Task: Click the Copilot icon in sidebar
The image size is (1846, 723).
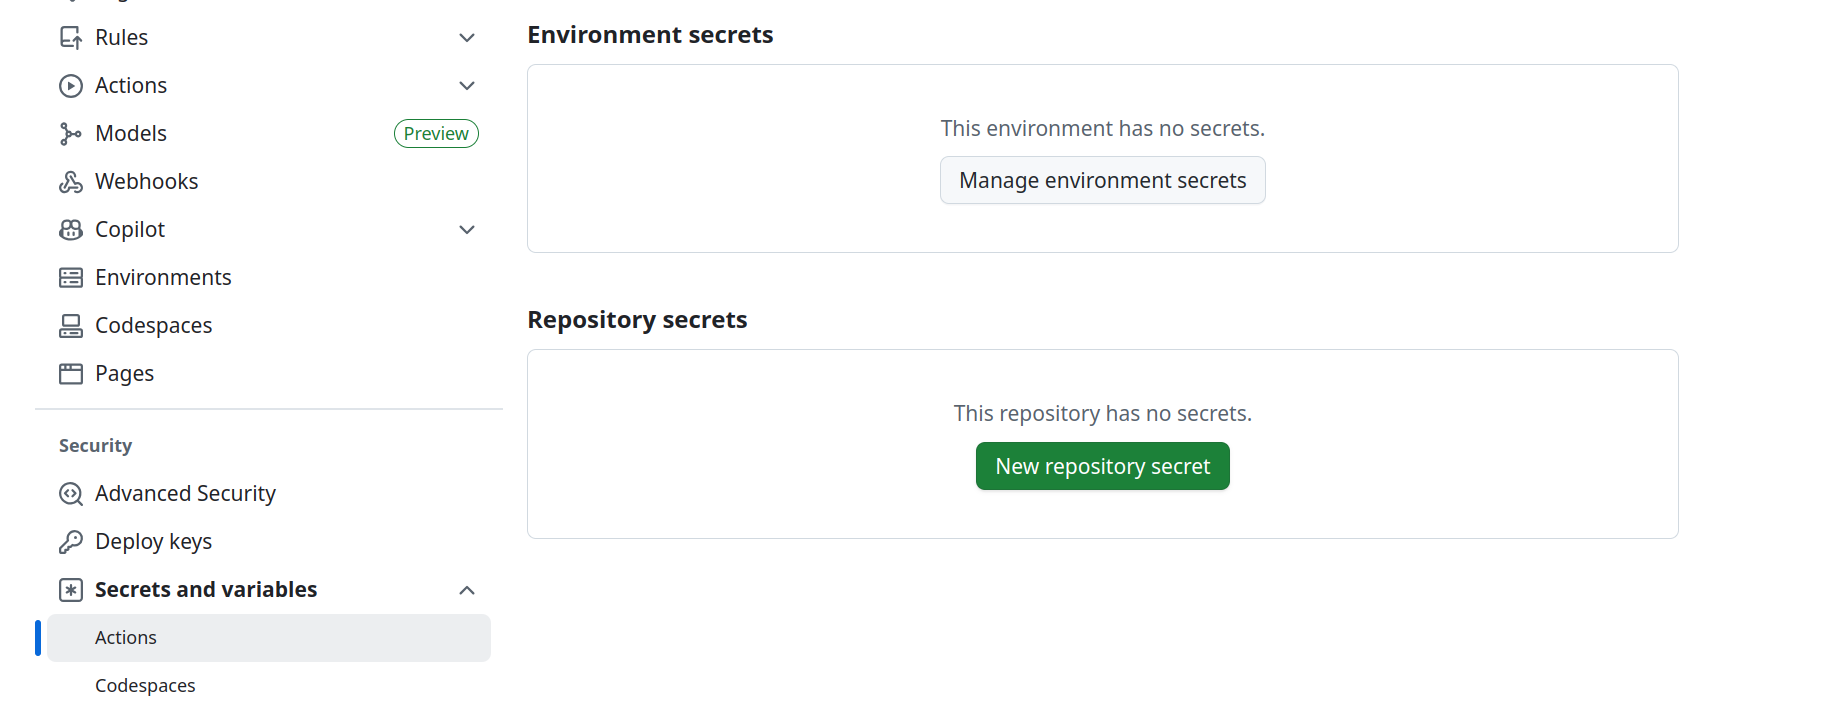Action: point(71,230)
